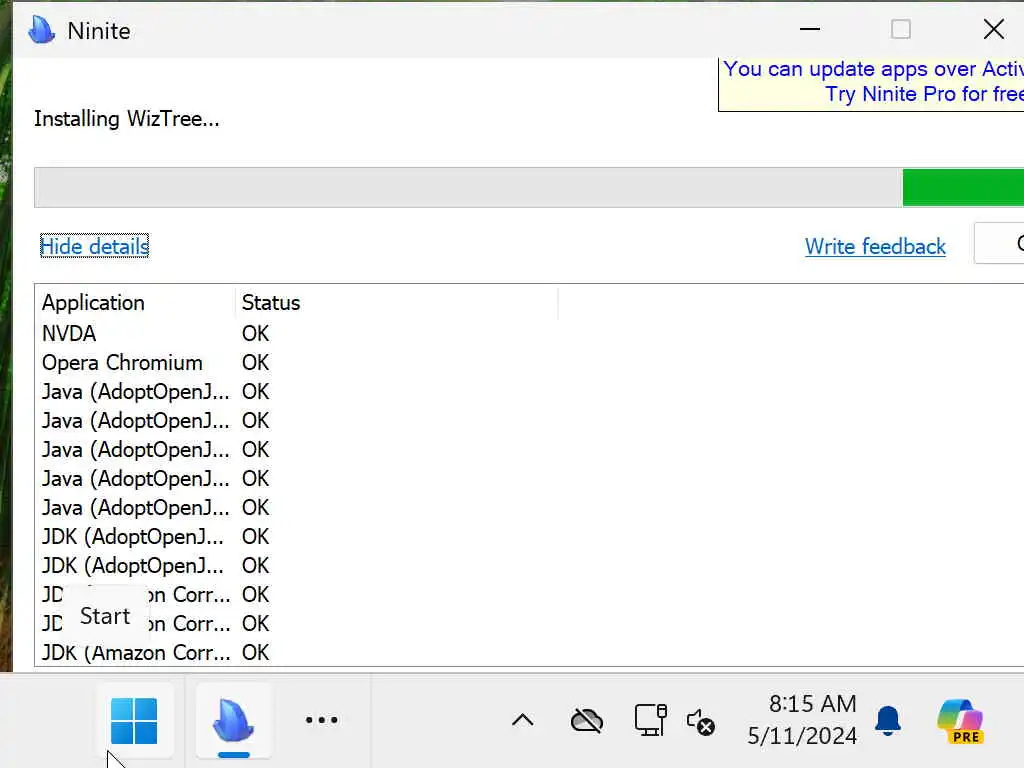Open the clock showing 8:15 AM
The height and width of the screenshot is (768, 1024).
[802, 720]
